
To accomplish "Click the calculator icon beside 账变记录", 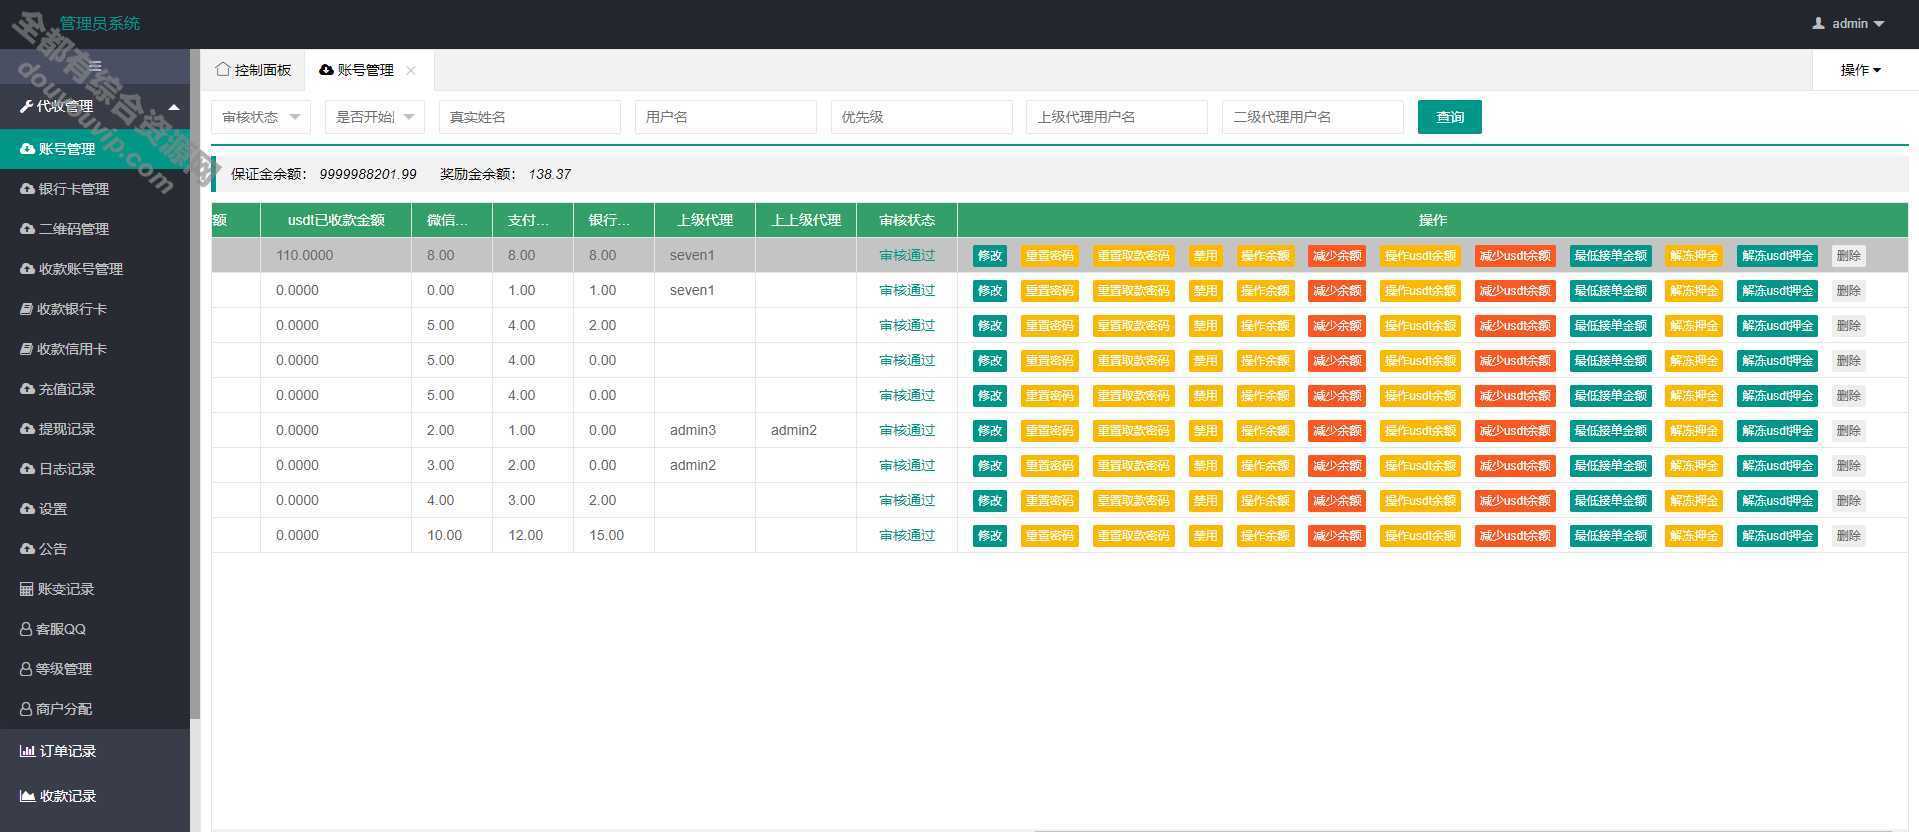I will pyautogui.click(x=27, y=589).
